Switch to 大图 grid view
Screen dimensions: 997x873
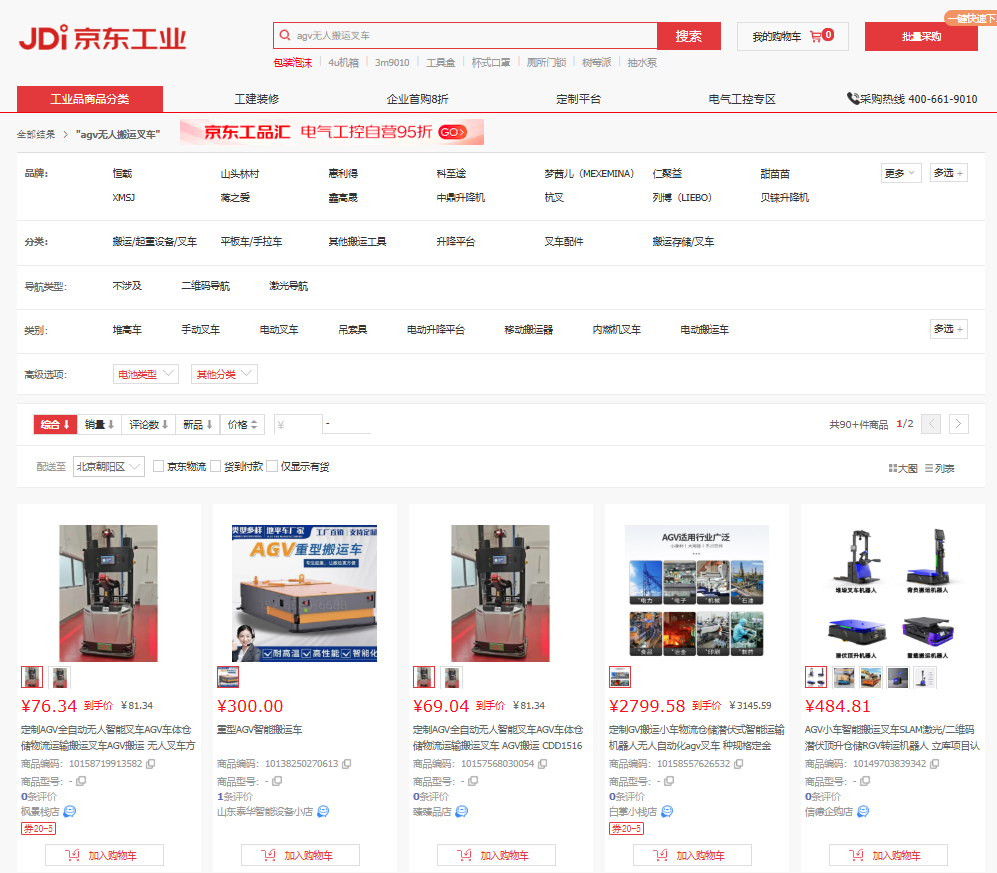[x=903, y=469]
